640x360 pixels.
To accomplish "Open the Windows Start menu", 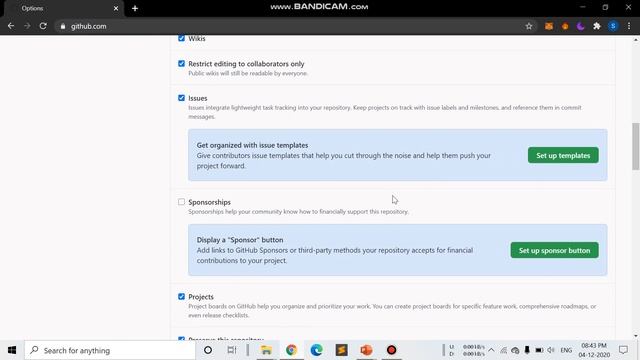I will point(12,350).
